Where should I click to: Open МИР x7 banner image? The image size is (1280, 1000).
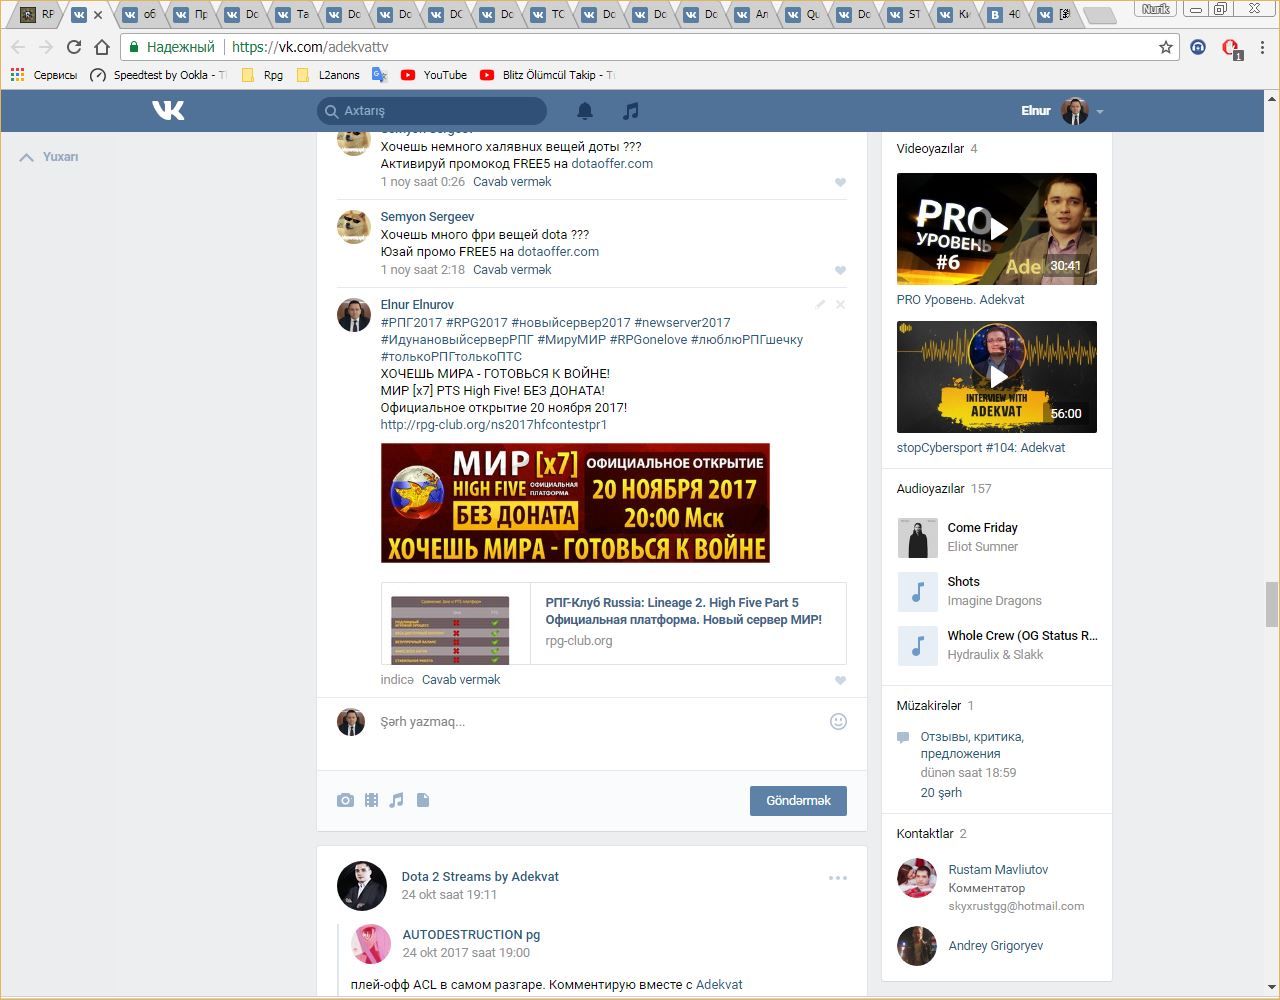575,503
